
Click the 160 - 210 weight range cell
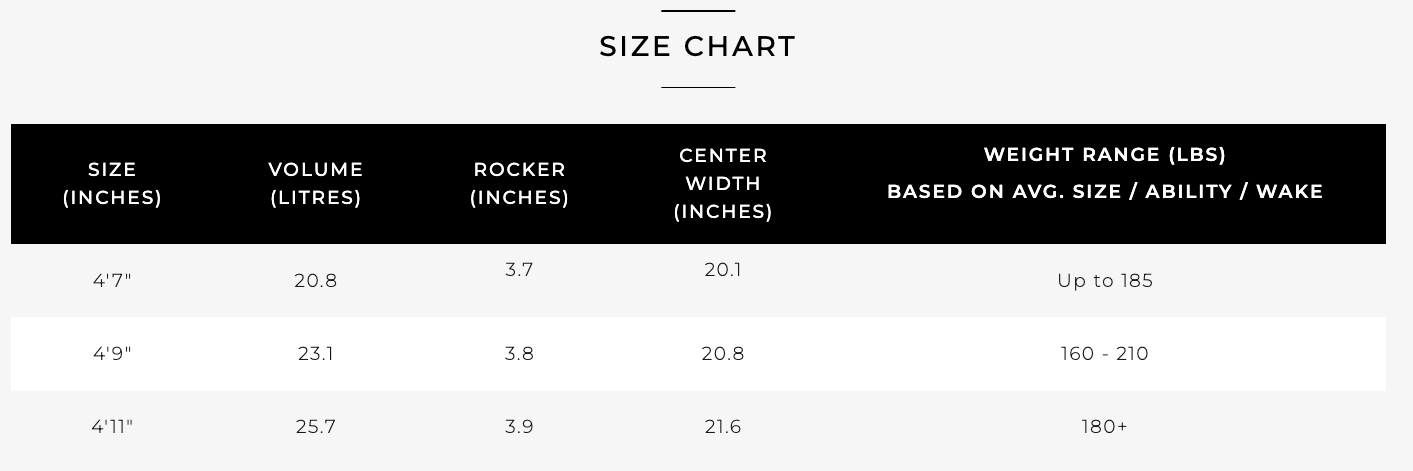(x=1105, y=354)
